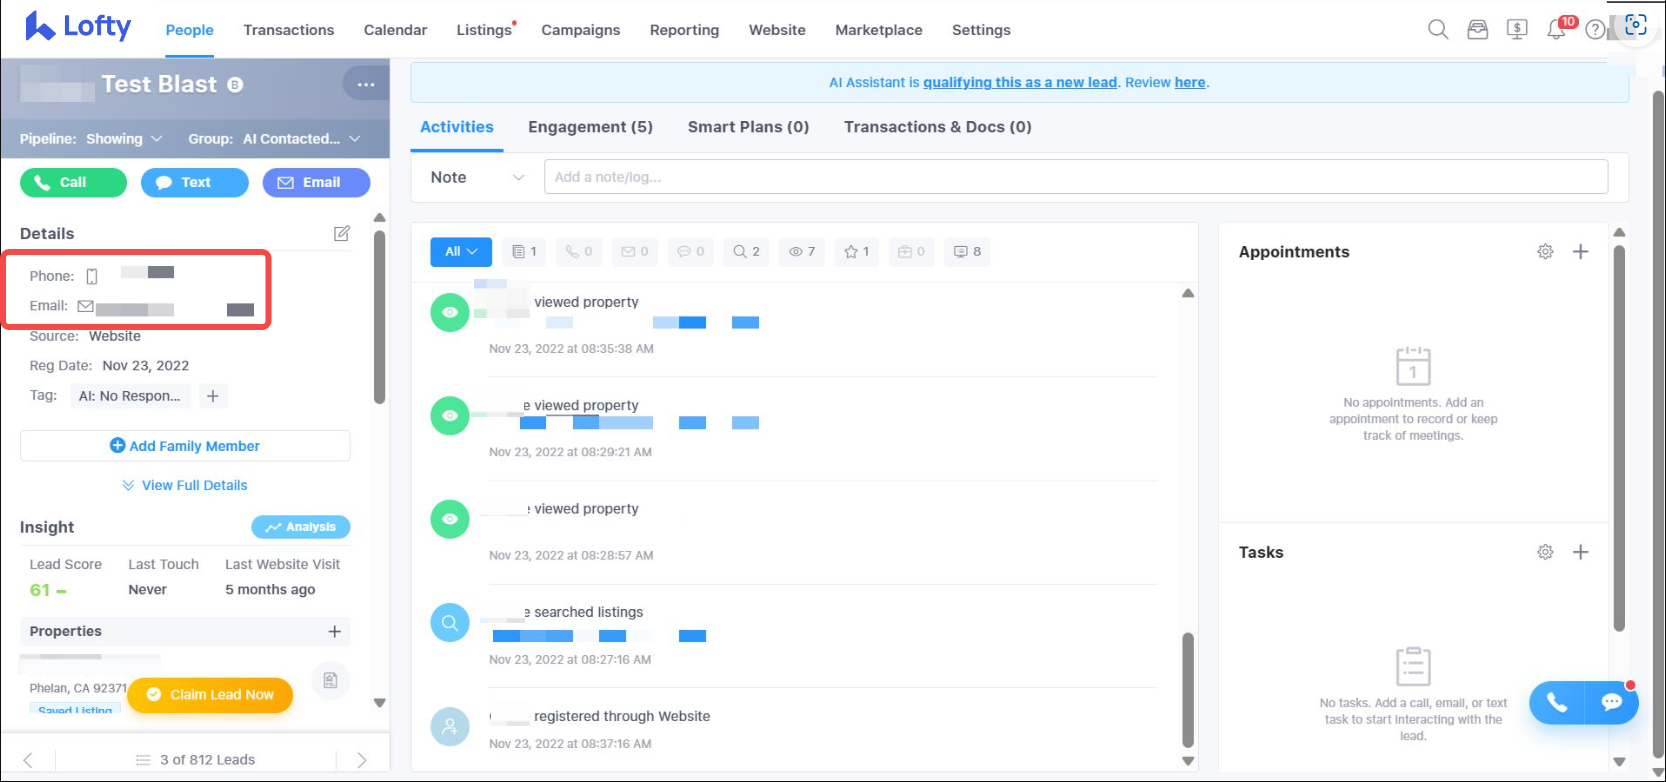Screen dimensions: 1666x782
Task: Click the Lofty logo
Action: [x=78, y=27]
